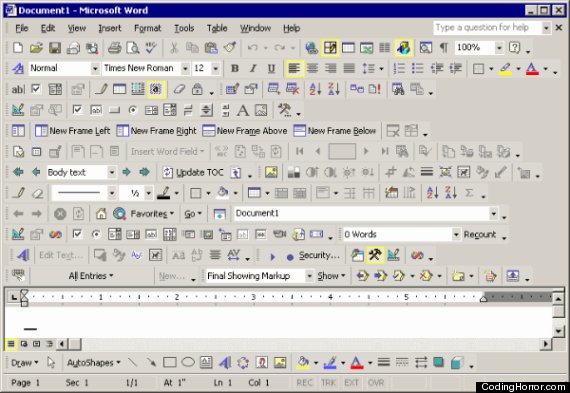Click the Save floppy disk icon

(x=55, y=48)
